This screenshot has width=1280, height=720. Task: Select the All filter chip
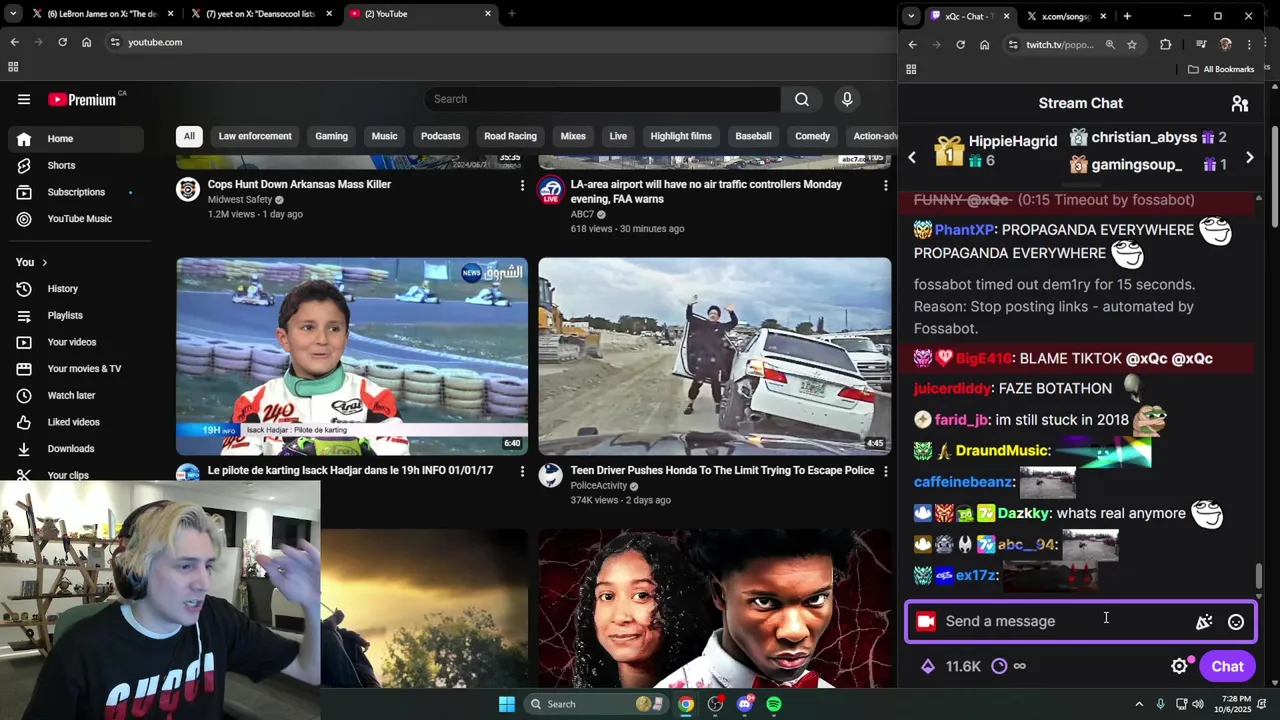click(189, 136)
